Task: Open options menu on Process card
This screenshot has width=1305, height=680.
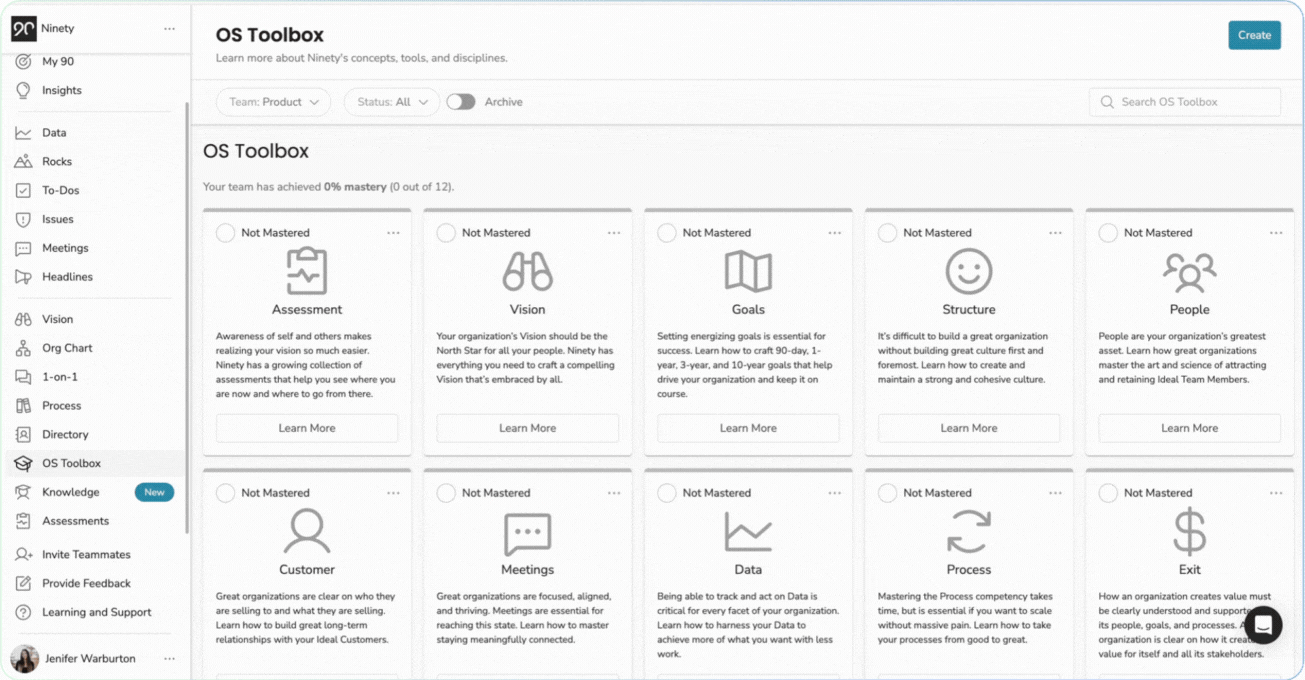Action: [x=1055, y=493]
